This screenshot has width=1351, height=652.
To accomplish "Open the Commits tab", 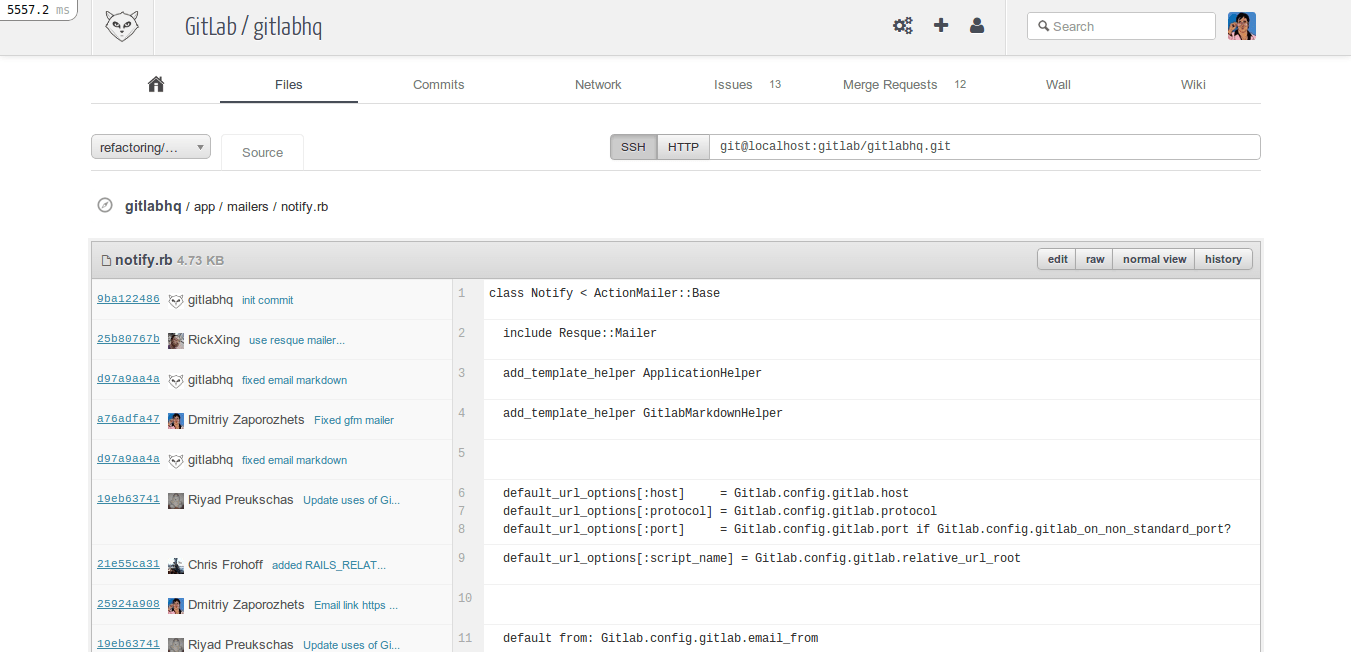I will [x=438, y=85].
